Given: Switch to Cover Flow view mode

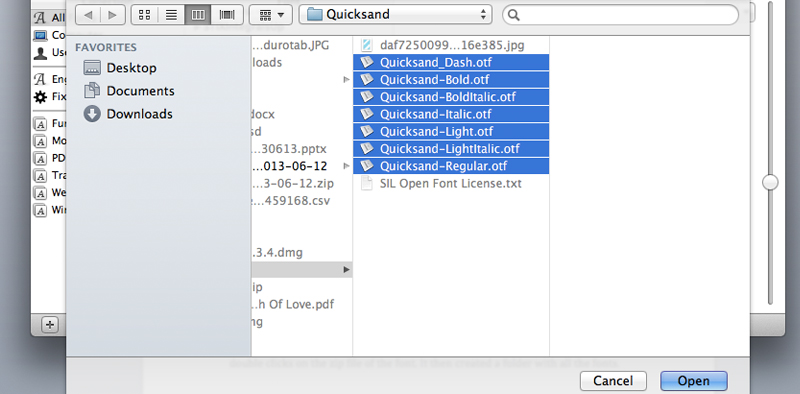Looking at the screenshot, I should pos(227,15).
